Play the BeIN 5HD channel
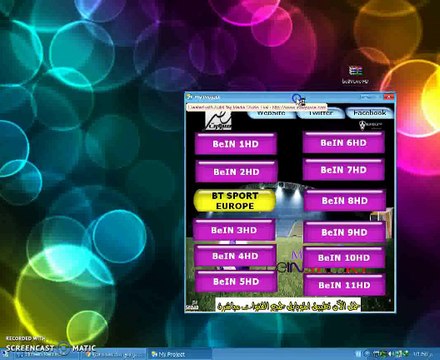Viewport: 440px width, 360px height. tap(236, 281)
